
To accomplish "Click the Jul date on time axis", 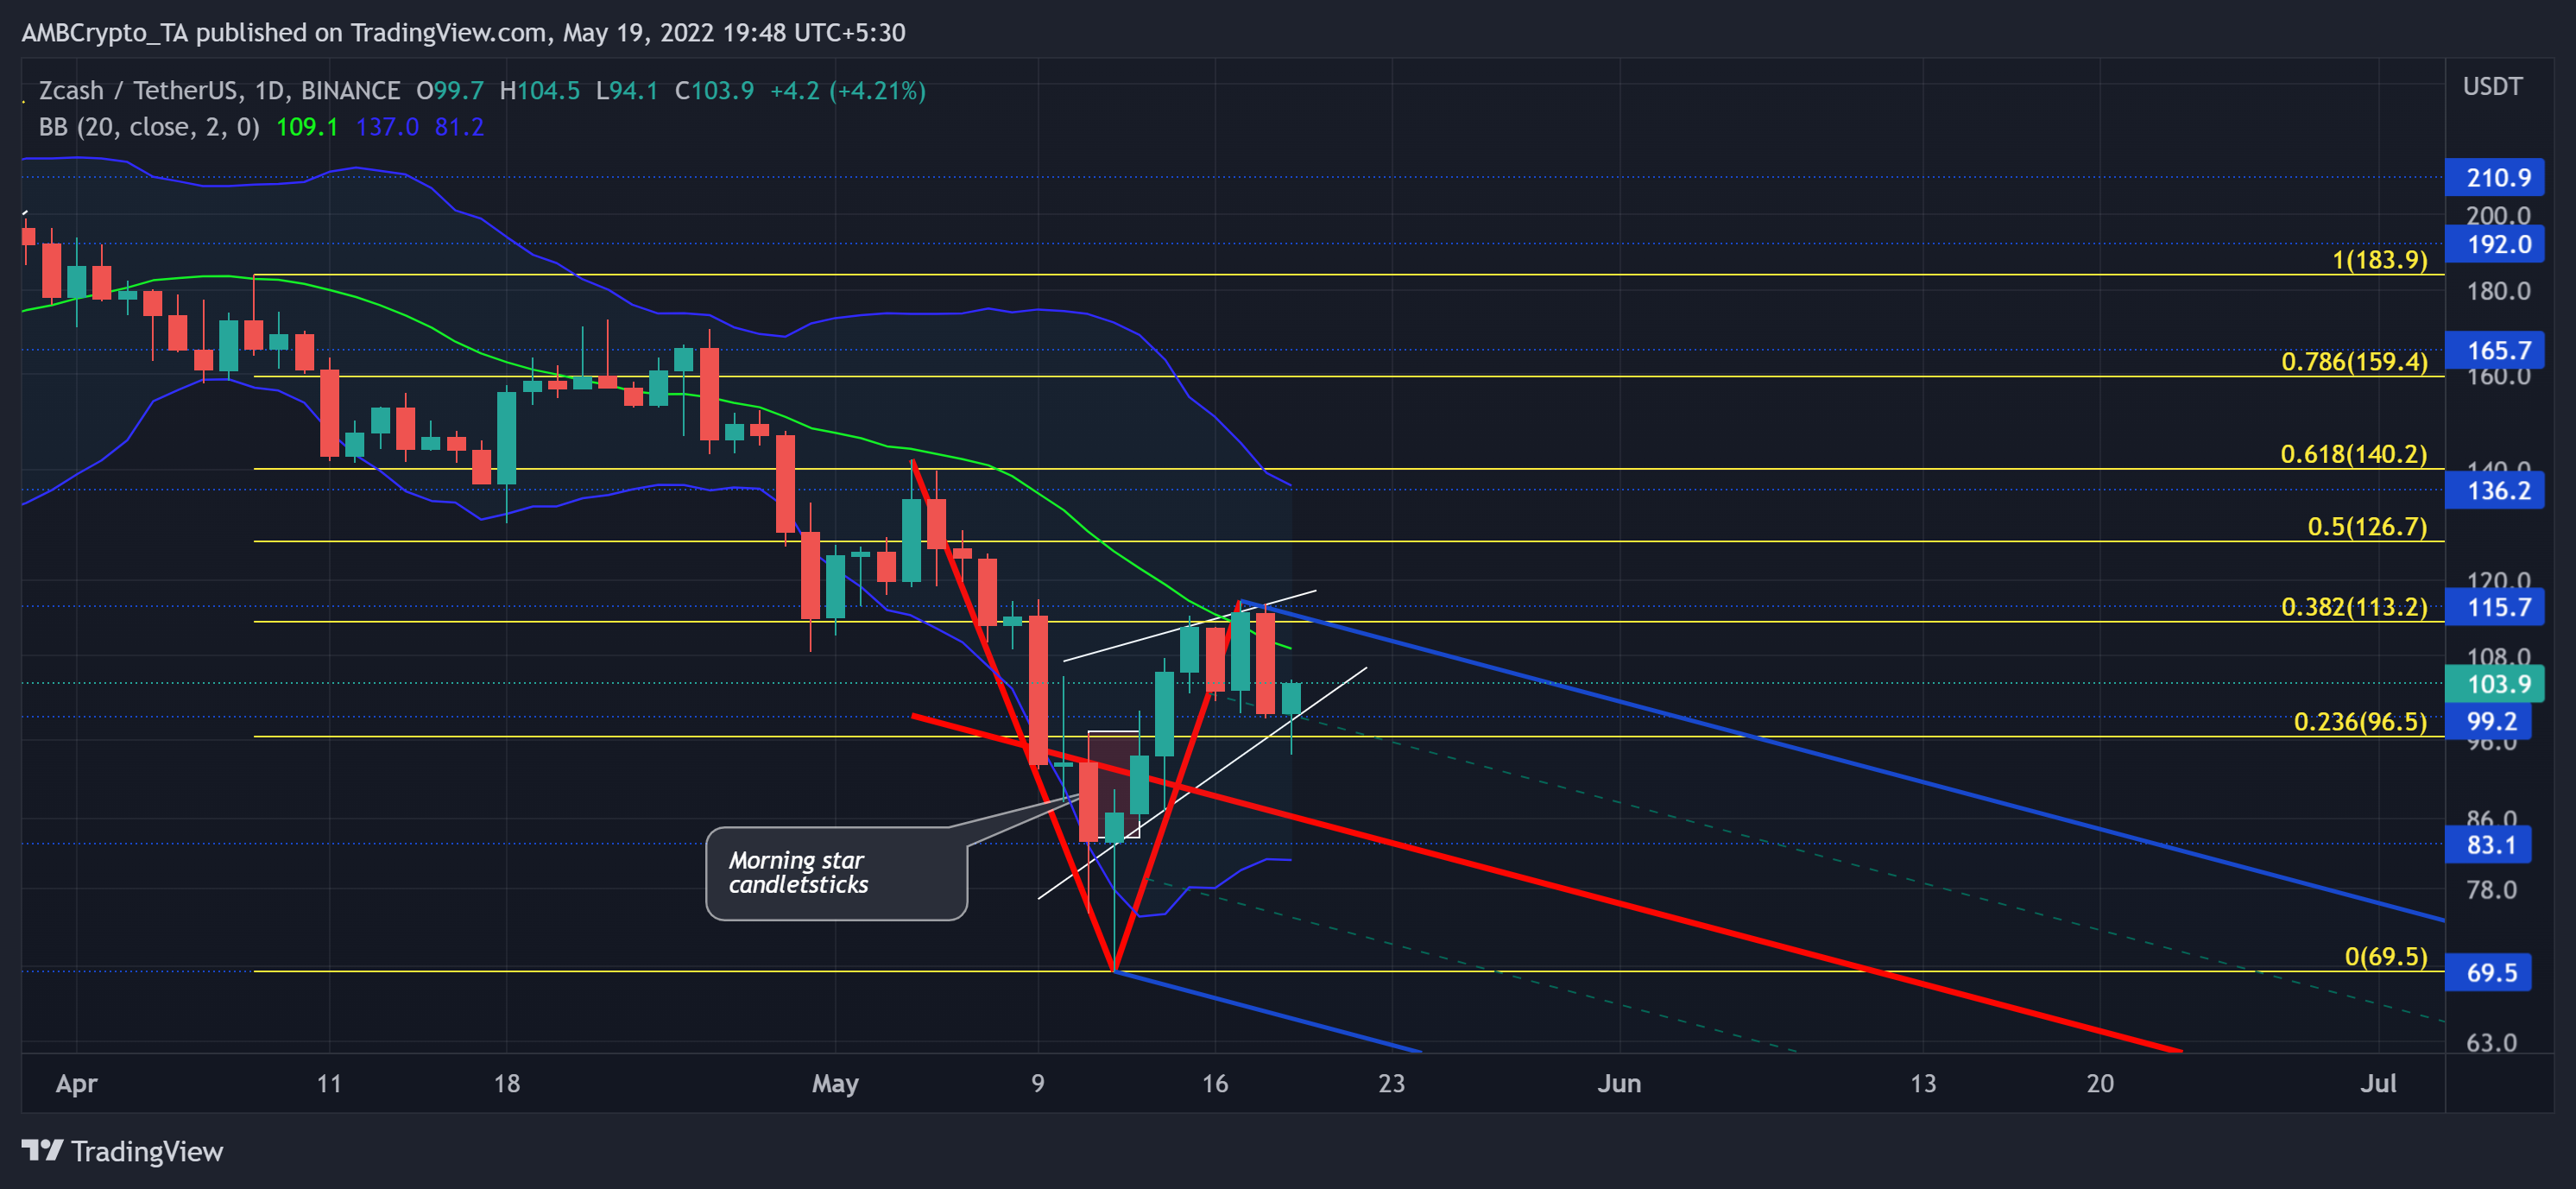I will tap(2378, 1083).
